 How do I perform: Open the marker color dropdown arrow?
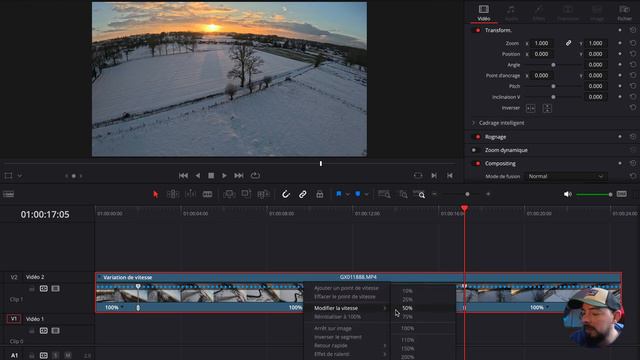pos(366,195)
